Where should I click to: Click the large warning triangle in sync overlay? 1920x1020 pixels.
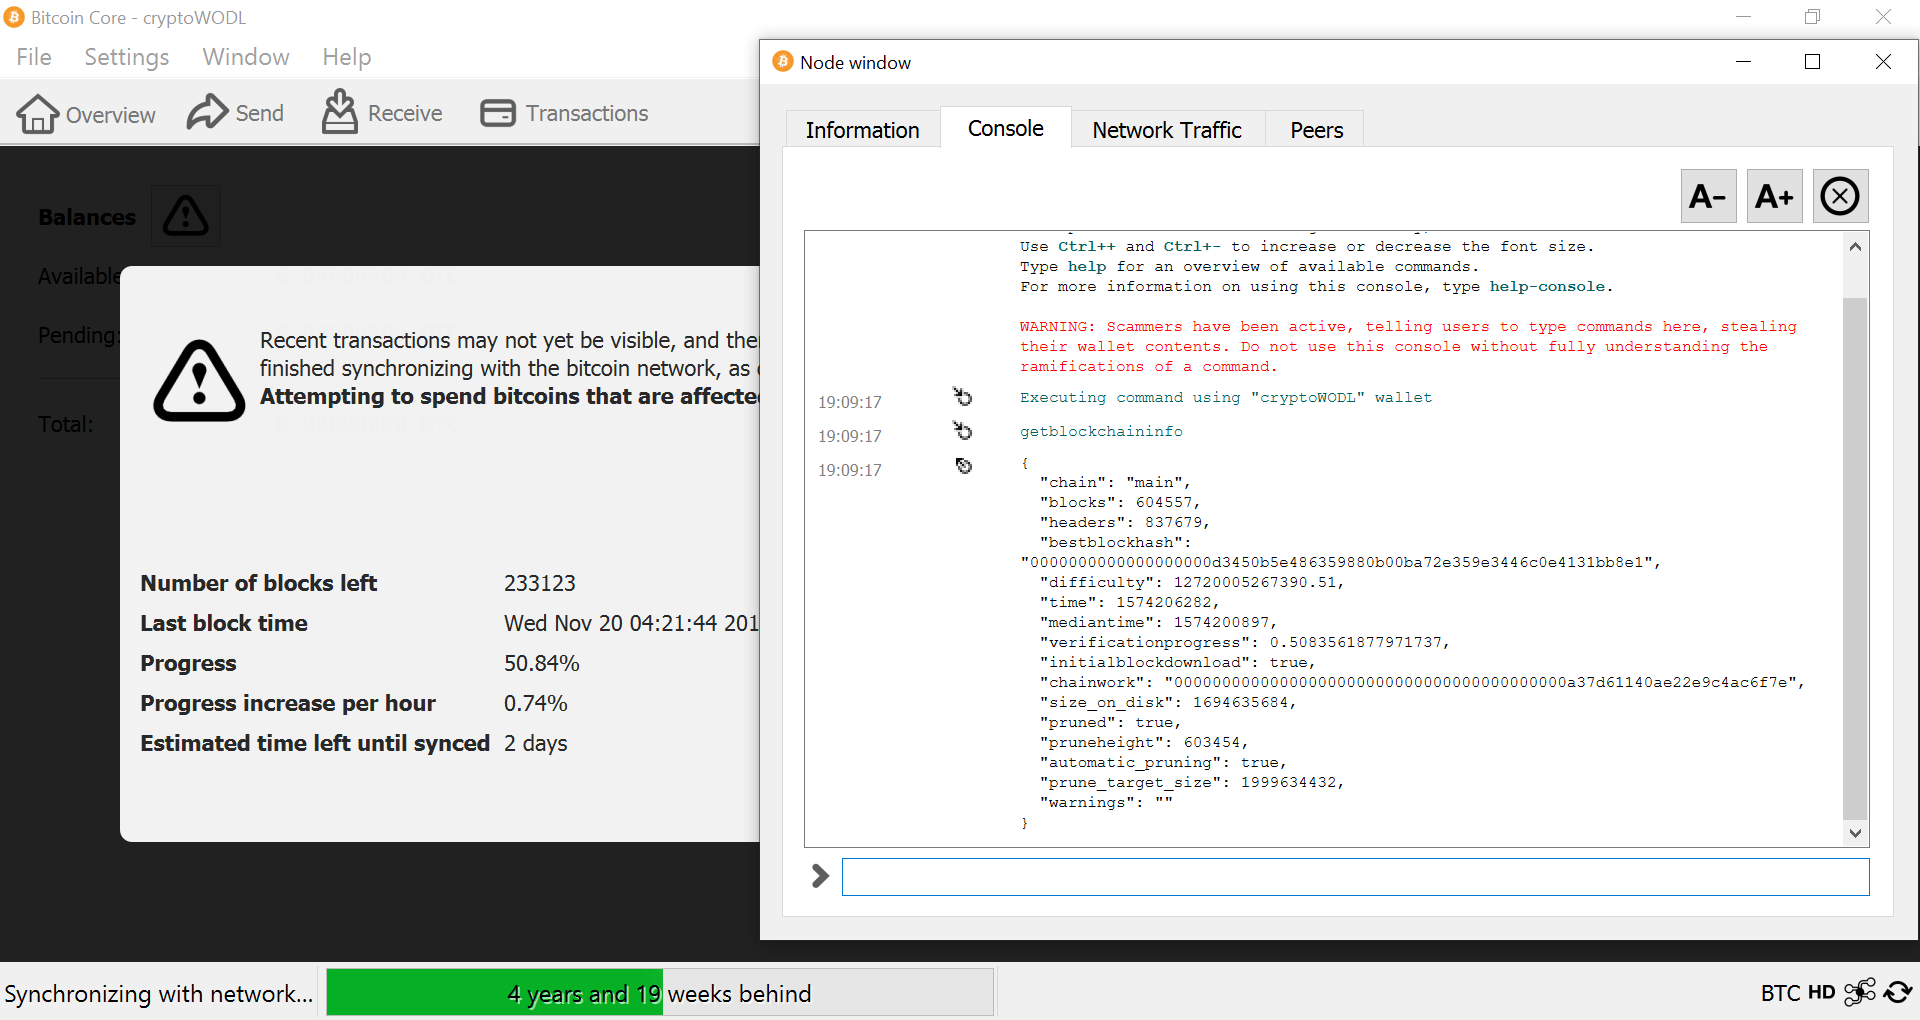point(199,381)
